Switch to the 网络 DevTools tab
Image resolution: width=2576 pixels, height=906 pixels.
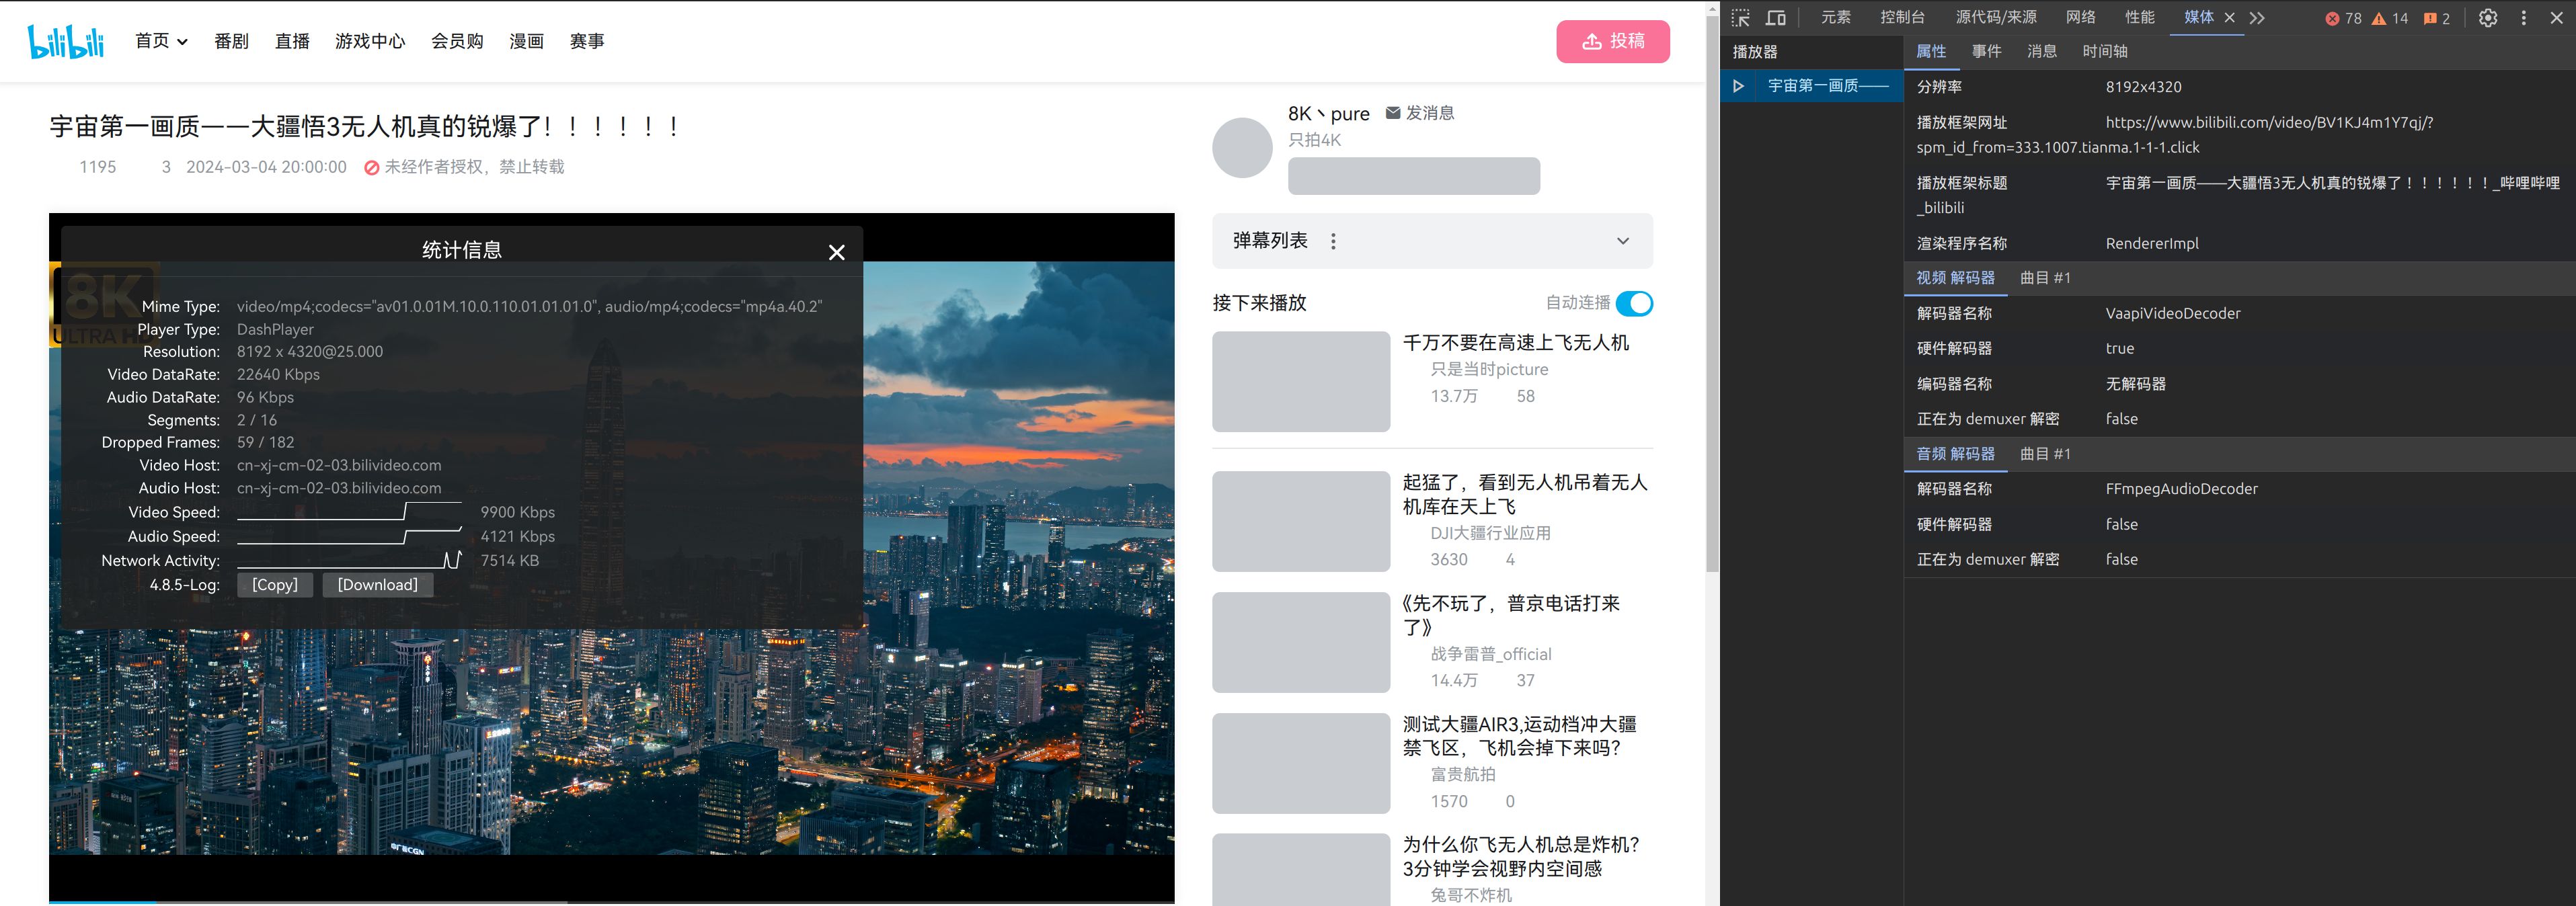(2081, 17)
